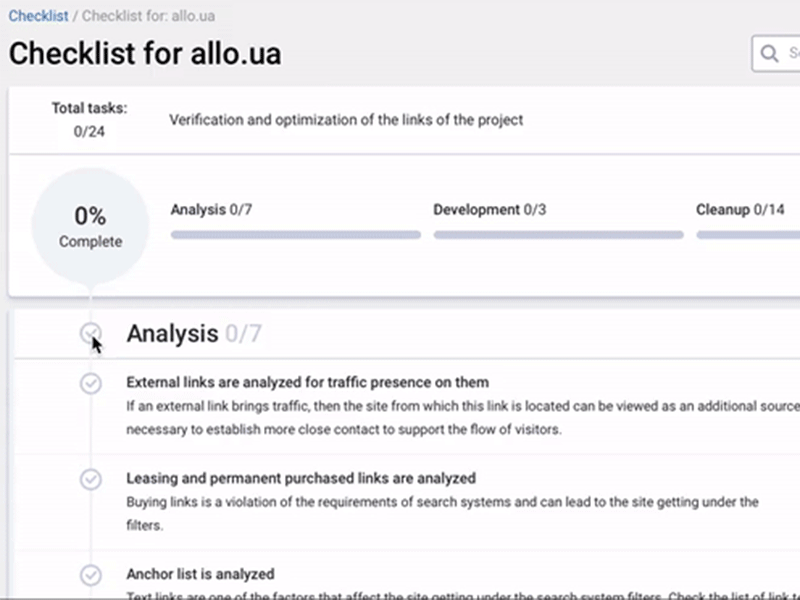800x600 pixels.
Task: Click the magnifying glass search icon
Action: pyautogui.click(x=769, y=53)
